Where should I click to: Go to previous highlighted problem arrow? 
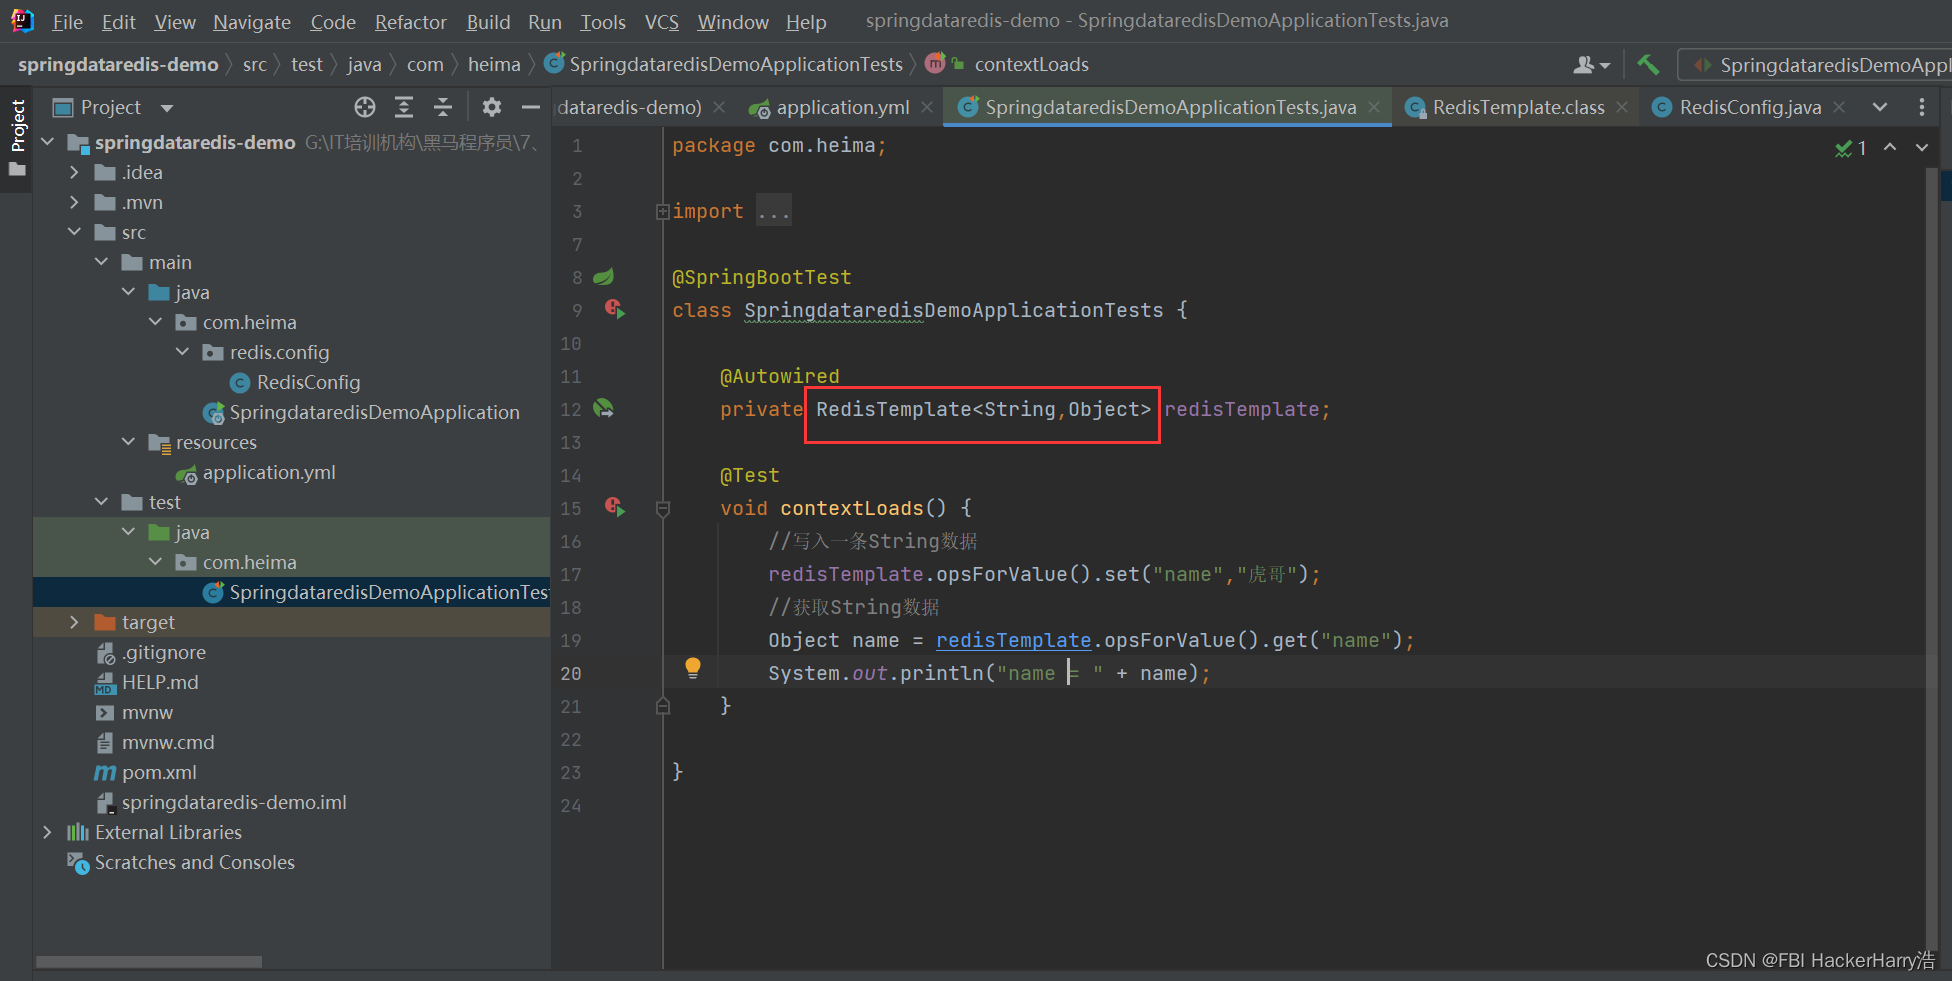tap(1890, 147)
